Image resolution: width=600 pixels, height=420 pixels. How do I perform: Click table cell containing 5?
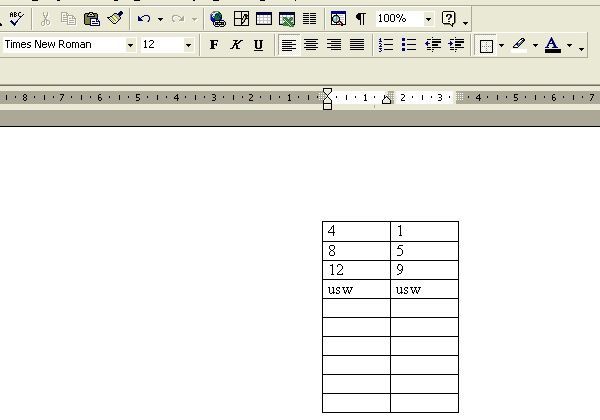point(424,251)
